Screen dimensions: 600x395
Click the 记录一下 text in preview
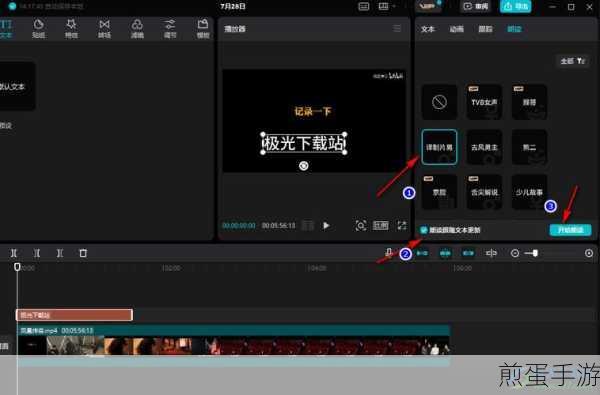pos(313,111)
